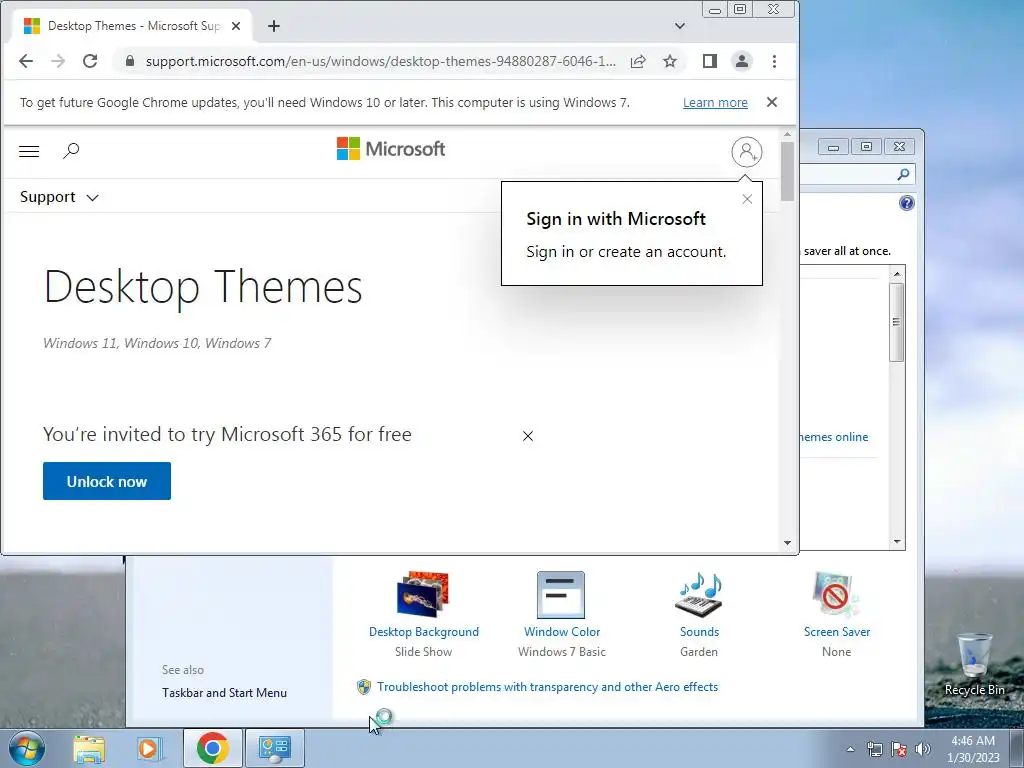Click the themes list scrollbar thumb
The width and height of the screenshot is (1024, 768).
897,322
